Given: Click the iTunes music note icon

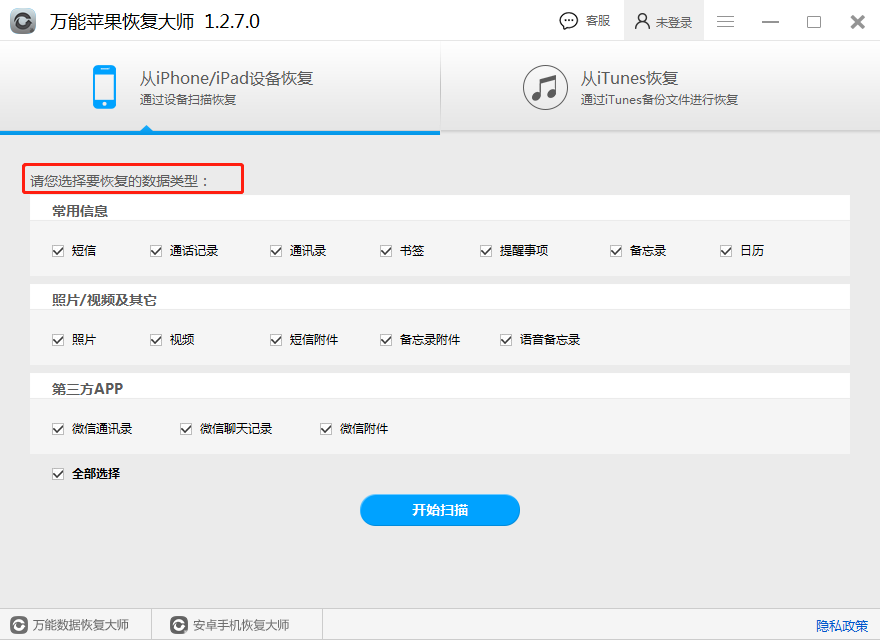Looking at the screenshot, I should point(545,88).
